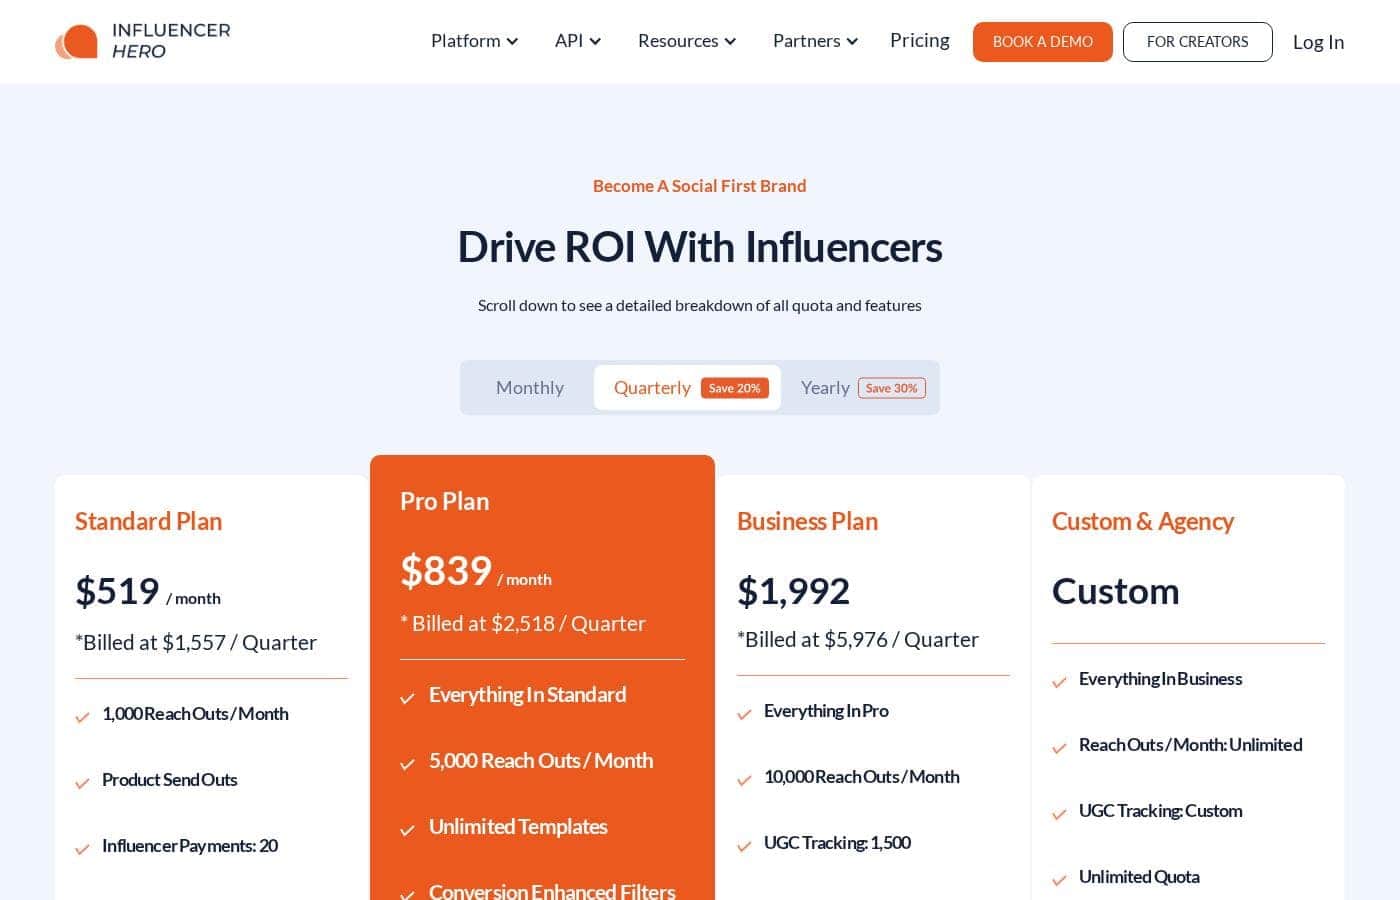Click "Billed at $5,976 / Quarter" text
The image size is (1400, 900).
click(x=858, y=639)
